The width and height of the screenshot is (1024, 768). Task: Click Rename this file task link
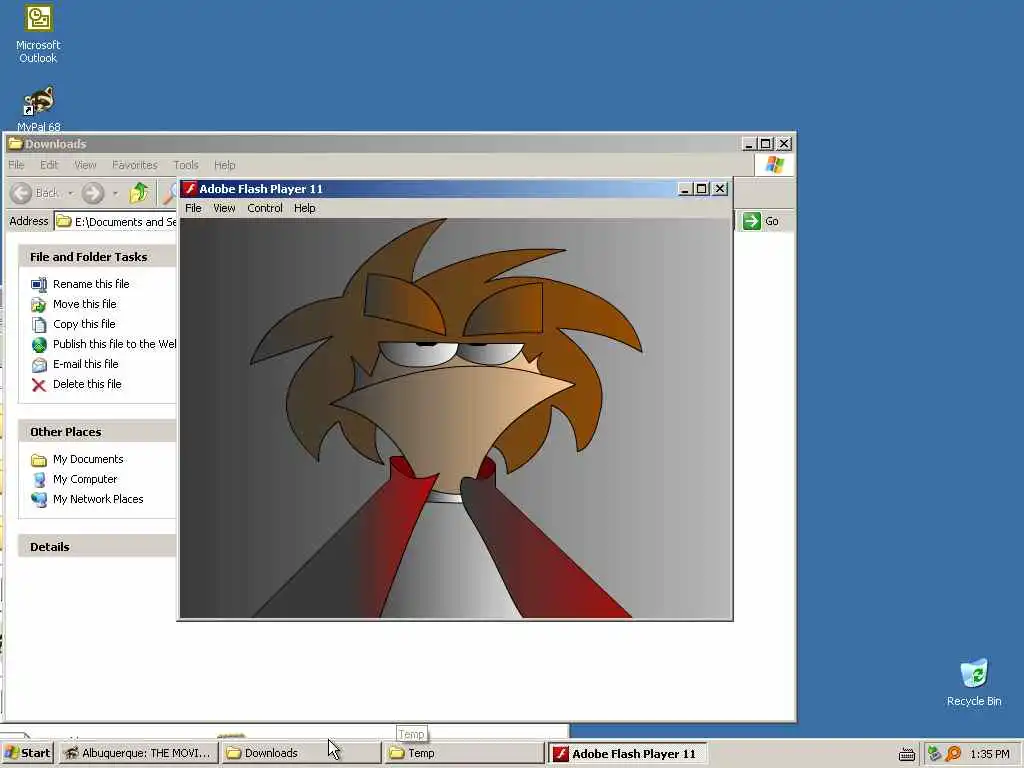tap(91, 284)
